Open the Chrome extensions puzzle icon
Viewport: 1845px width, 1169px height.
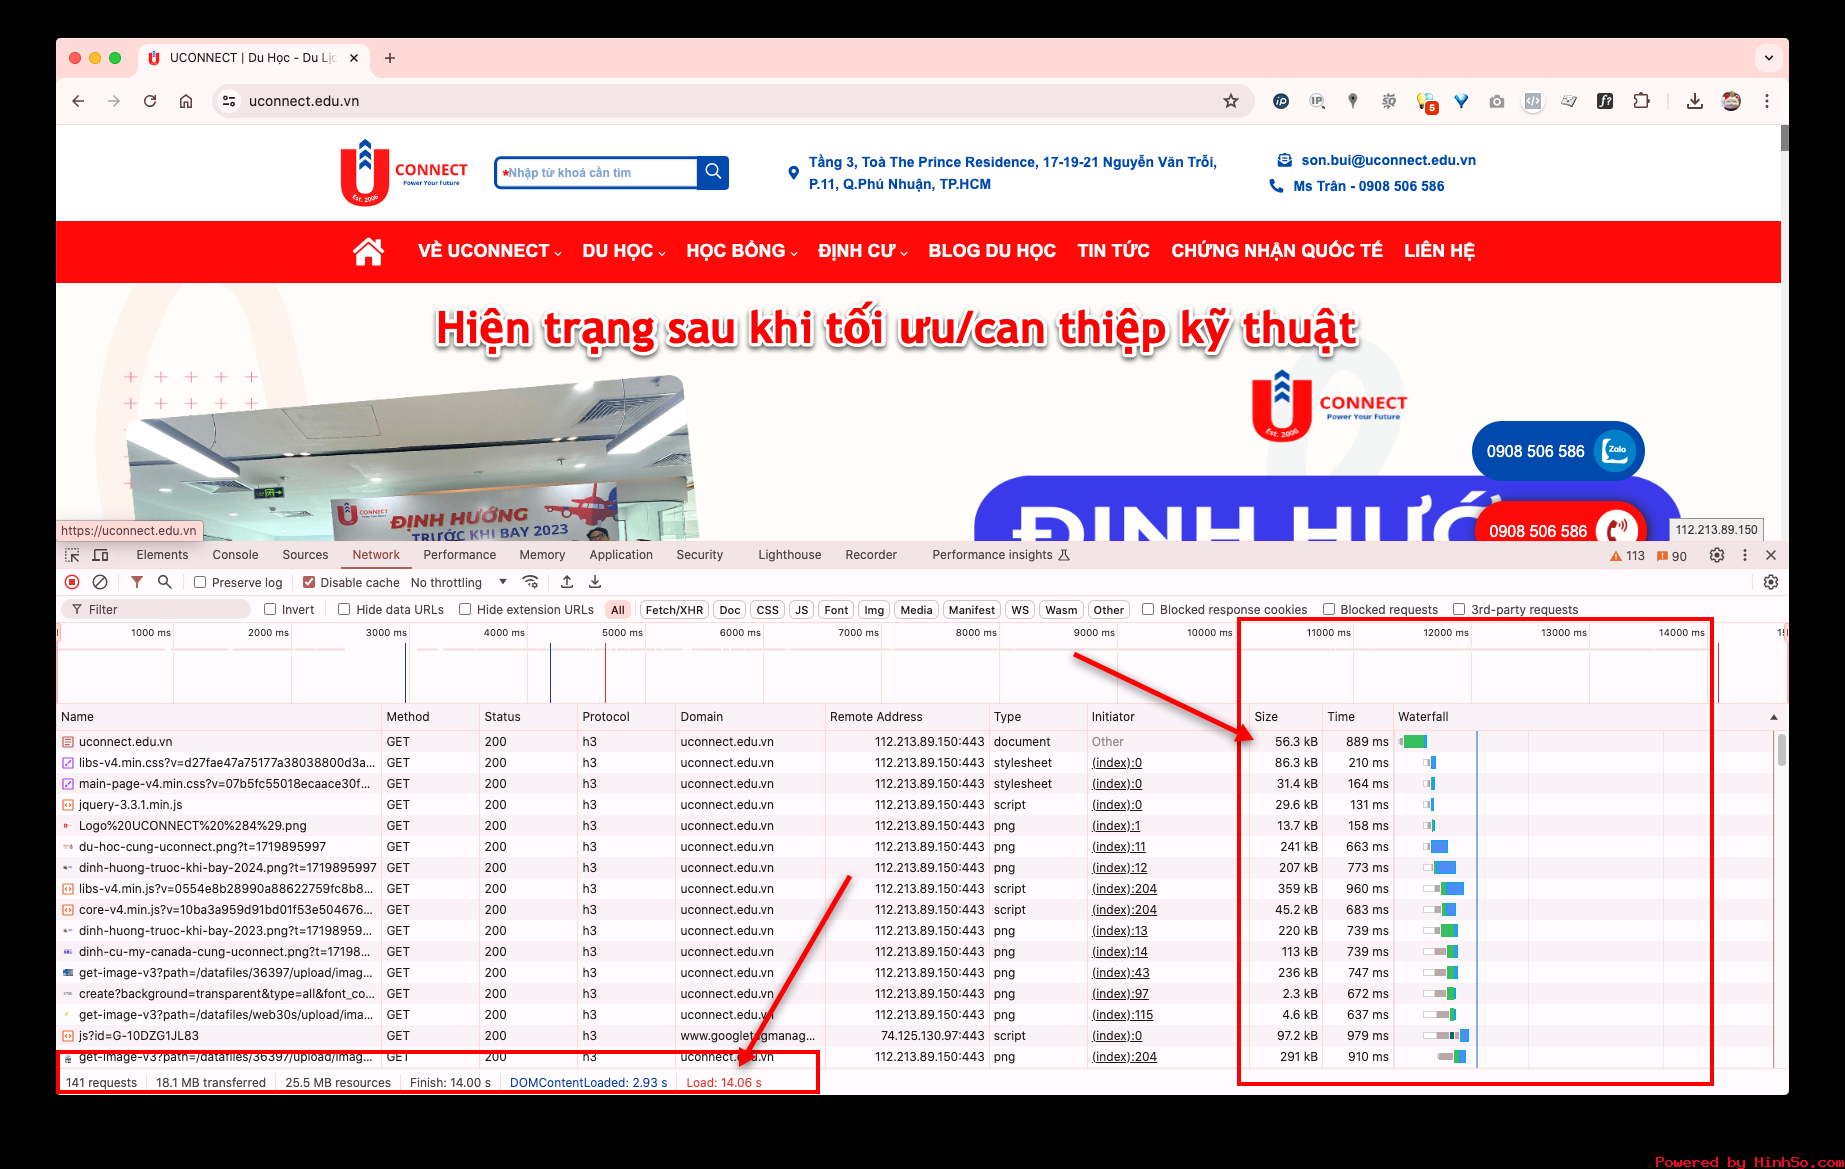pos(1641,101)
